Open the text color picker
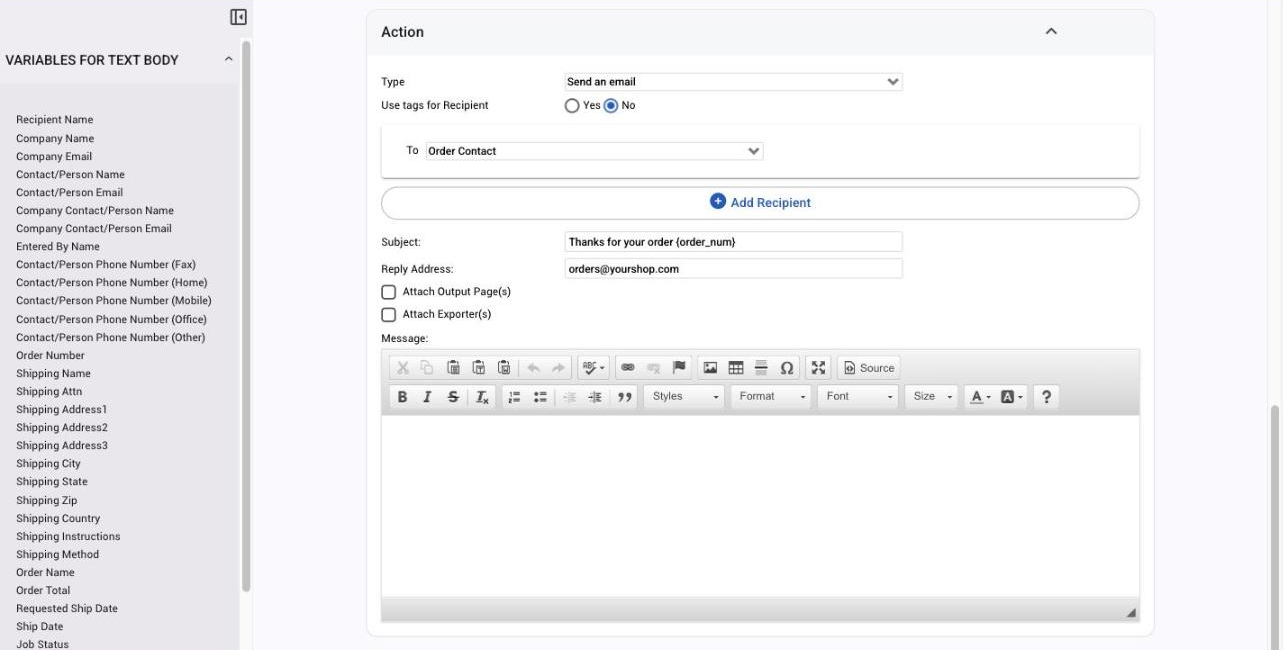 [x=981, y=397]
